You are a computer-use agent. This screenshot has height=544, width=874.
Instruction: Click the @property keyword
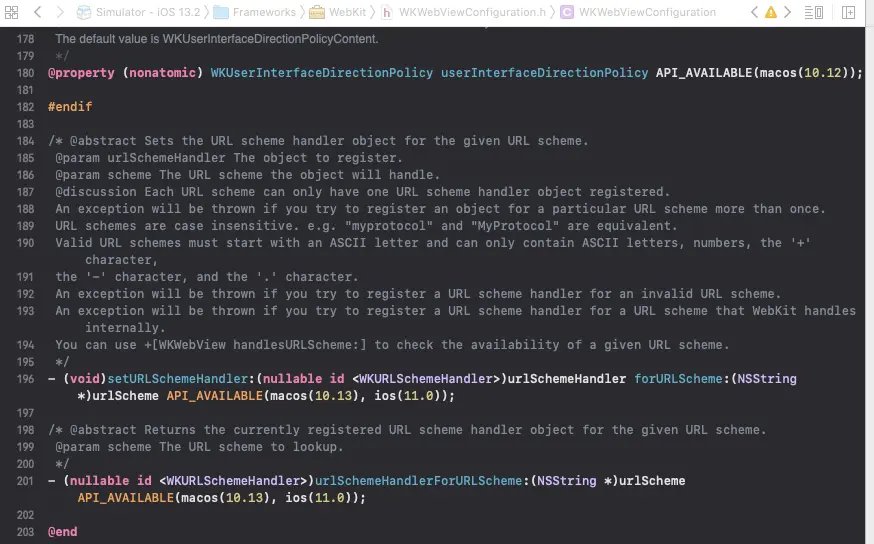pyautogui.click(x=81, y=73)
